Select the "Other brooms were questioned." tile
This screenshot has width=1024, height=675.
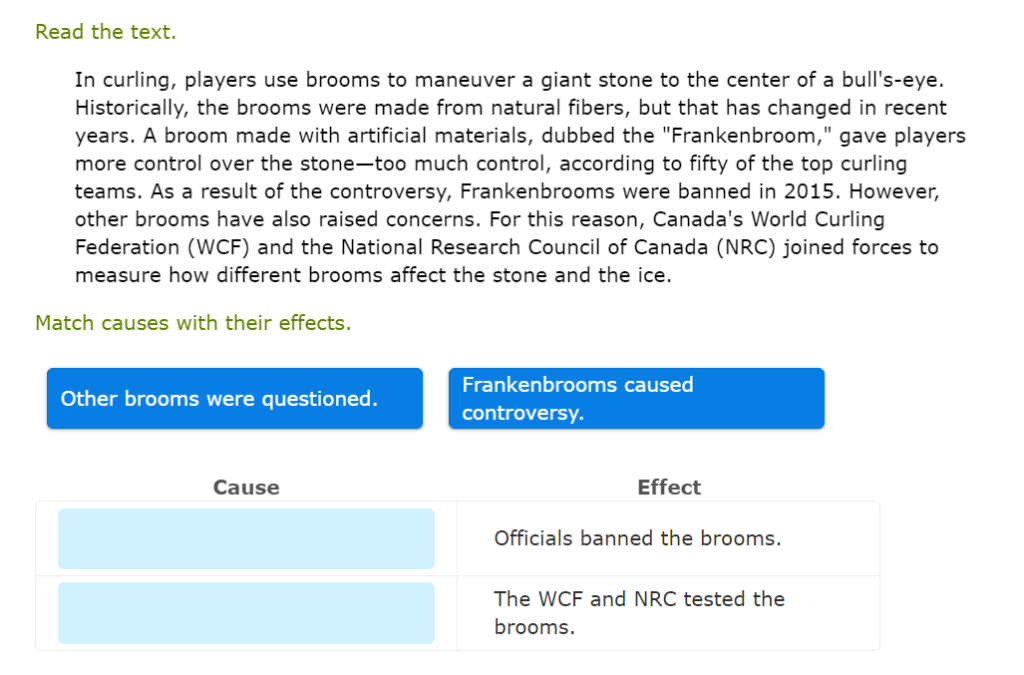[x=234, y=399]
